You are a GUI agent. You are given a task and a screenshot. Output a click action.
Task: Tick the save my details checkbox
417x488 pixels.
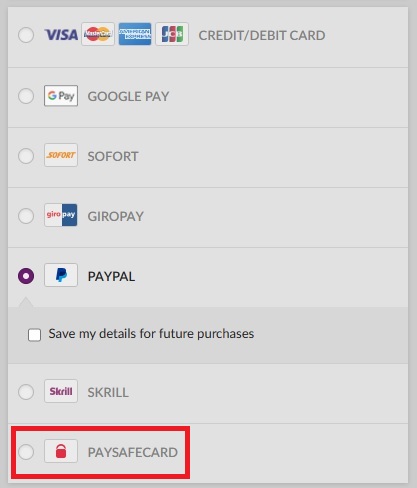[x=35, y=335]
